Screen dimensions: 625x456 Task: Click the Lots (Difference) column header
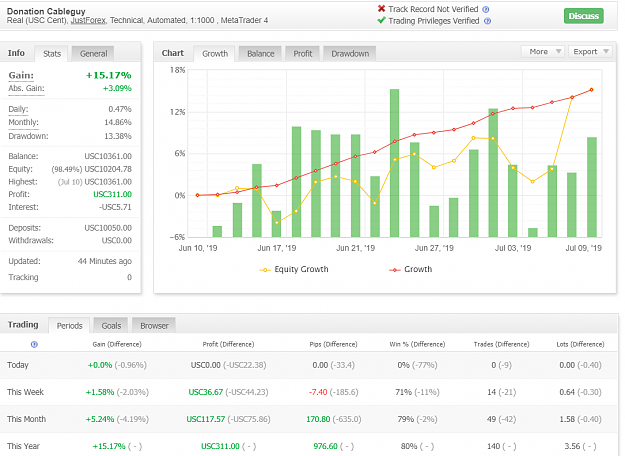click(x=580, y=344)
